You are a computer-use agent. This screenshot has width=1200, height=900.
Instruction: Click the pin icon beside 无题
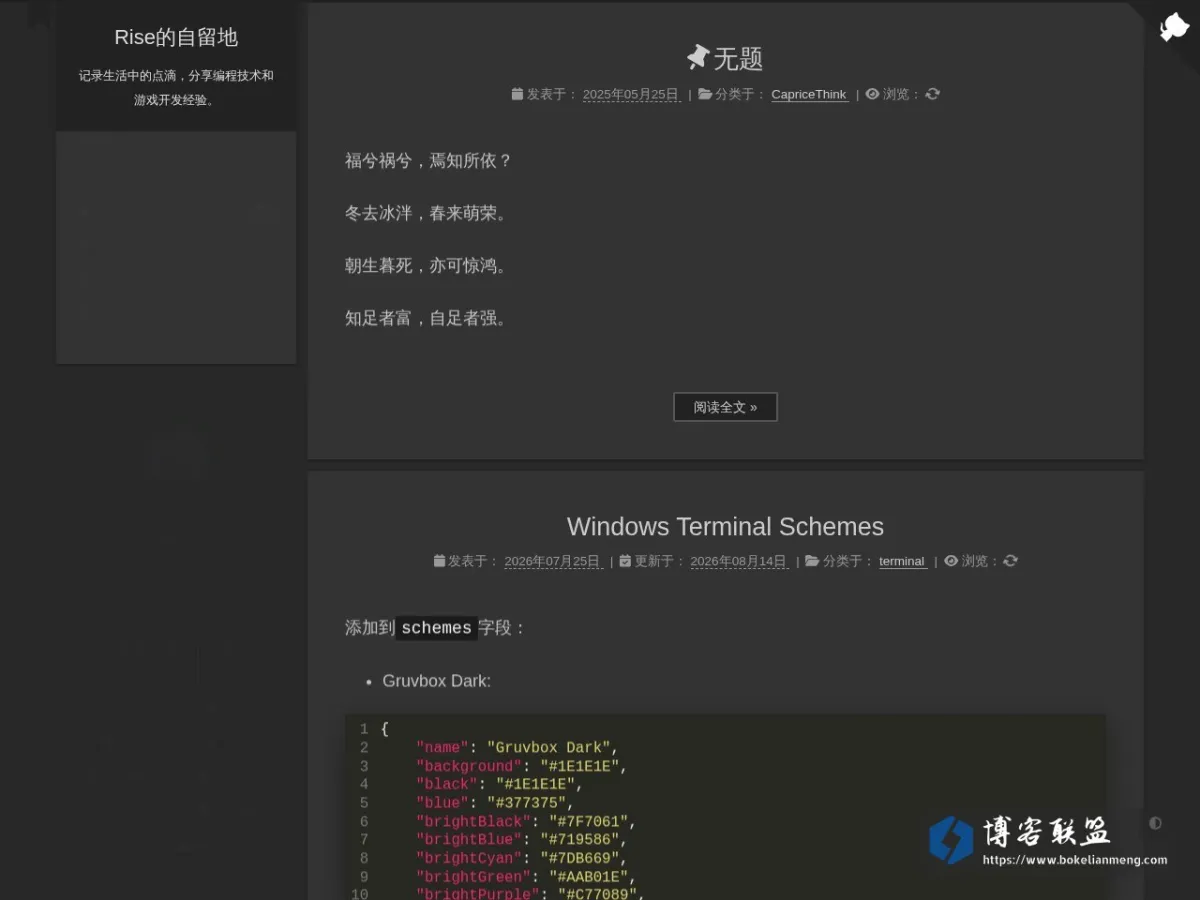pyautogui.click(x=698, y=58)
